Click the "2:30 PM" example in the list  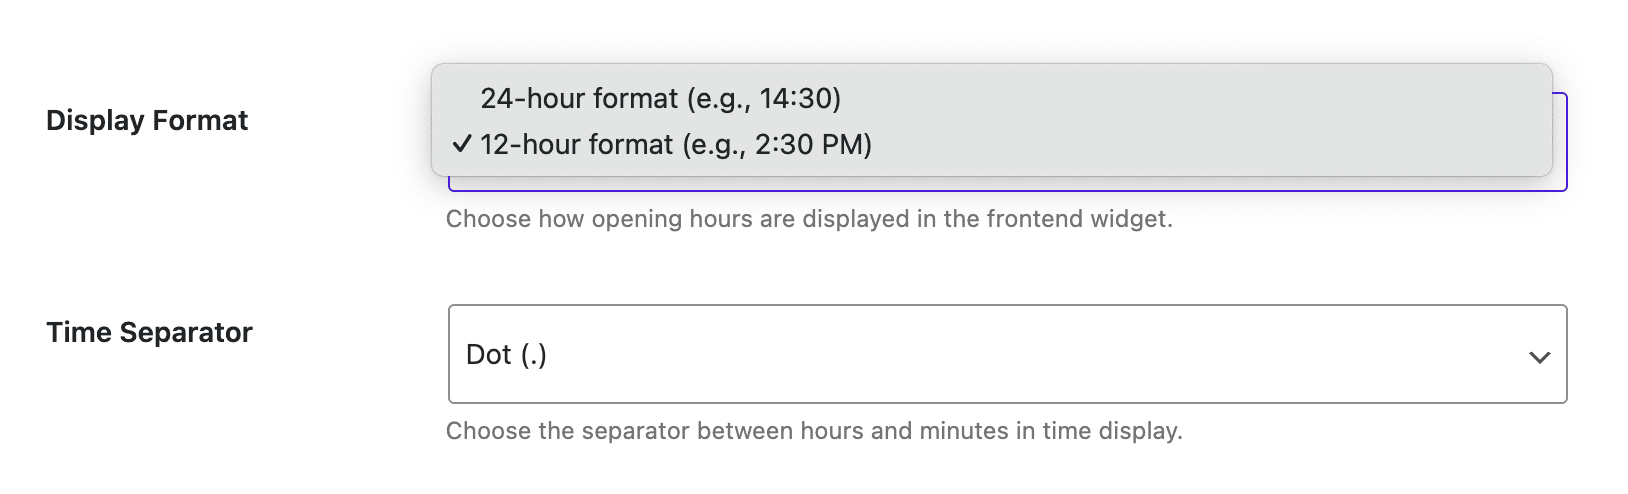[x=812, y=145]
